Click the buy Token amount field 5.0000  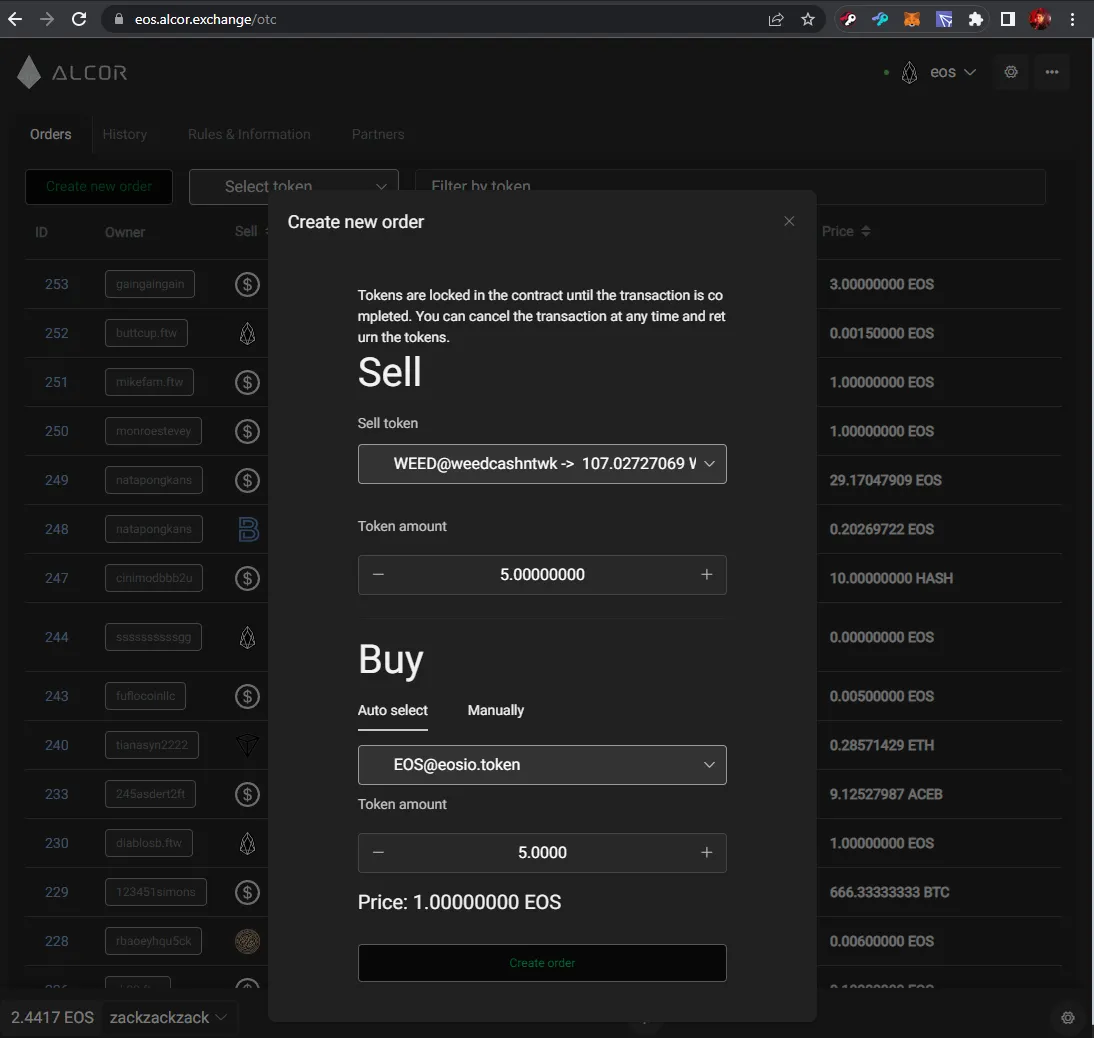(542, 852)
